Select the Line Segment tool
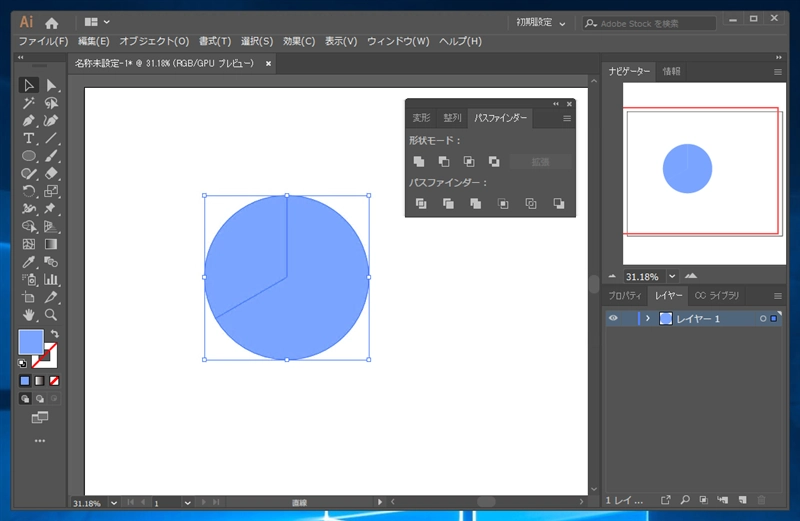Viewport: 800px width, 521px height. (51, 138)
